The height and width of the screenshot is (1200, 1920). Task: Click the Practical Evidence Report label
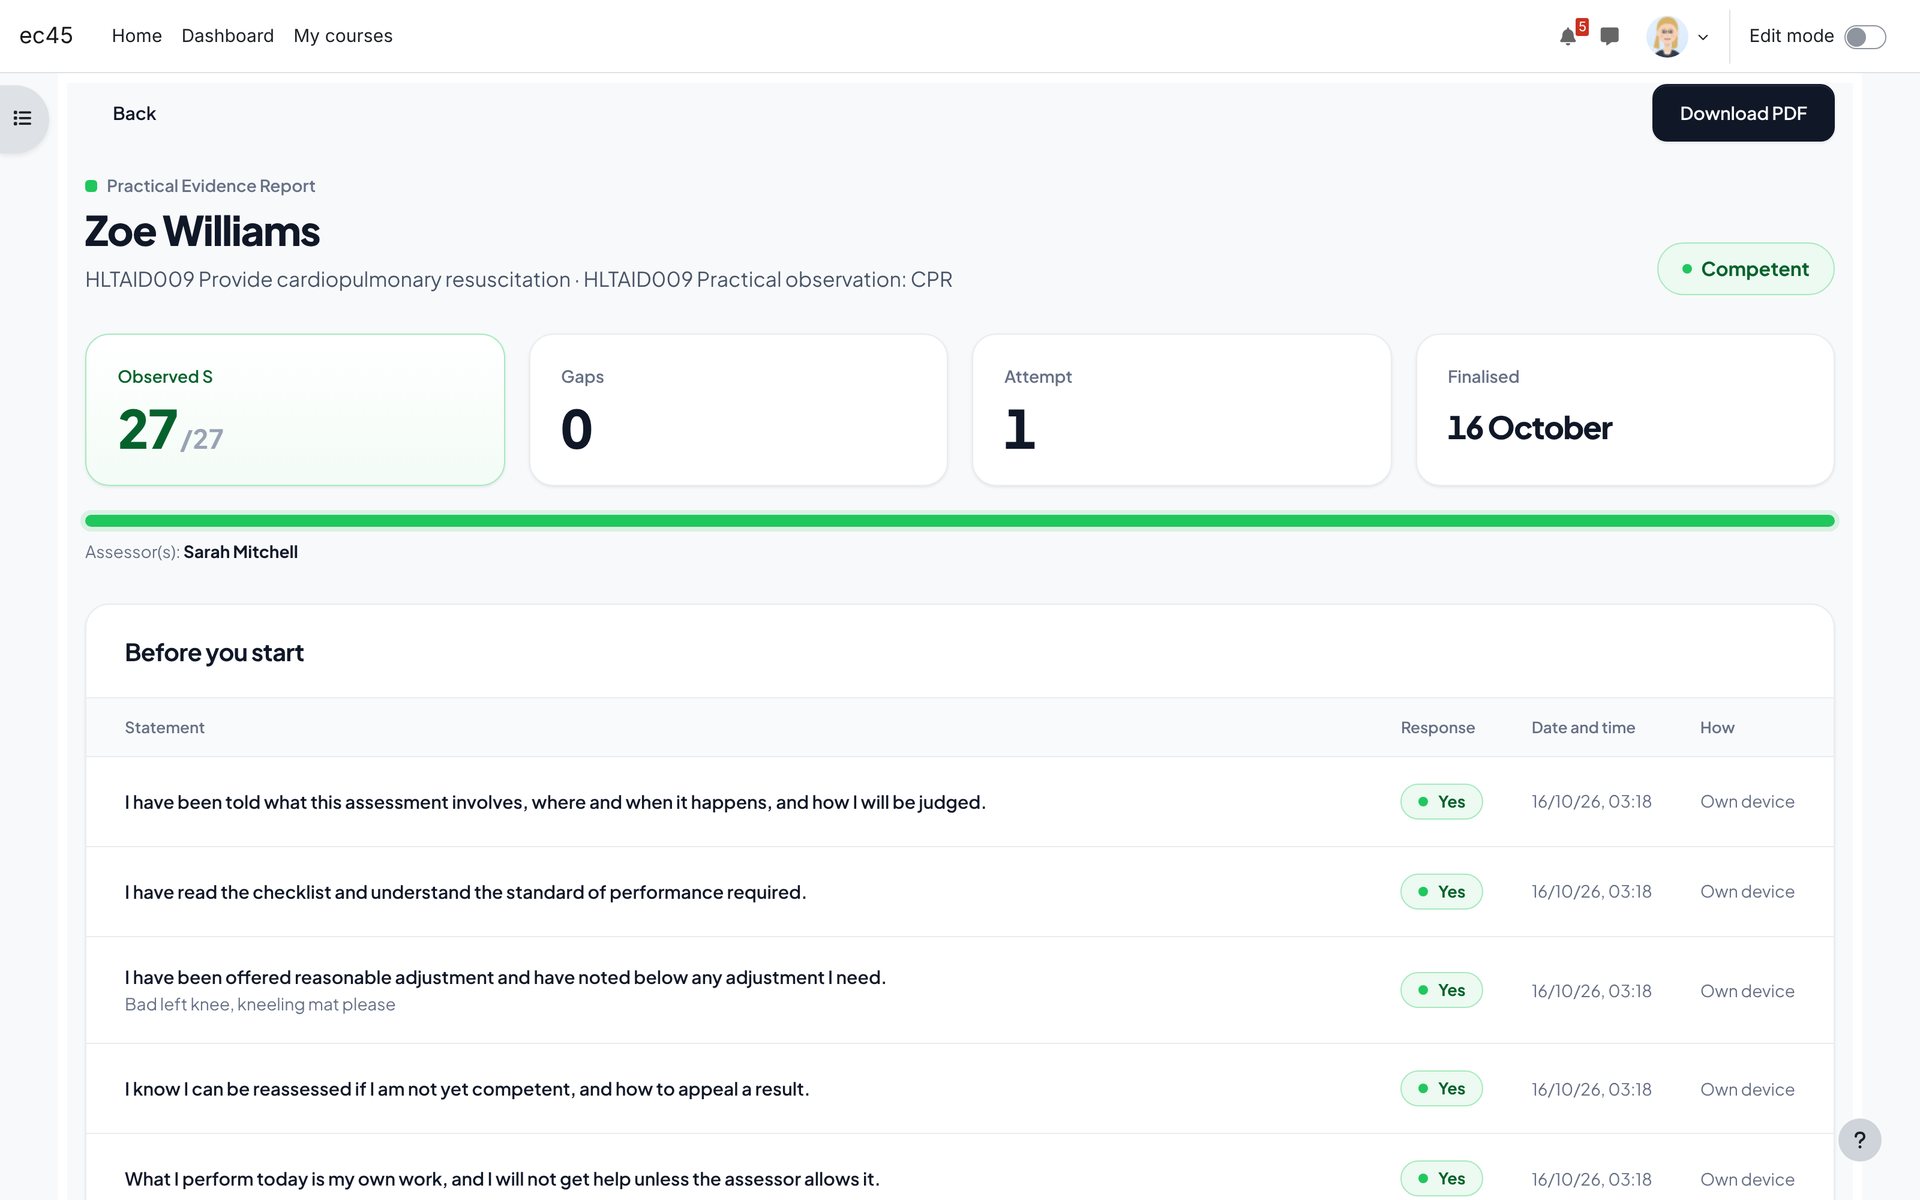pyautogui.click(x=211, y=186)
